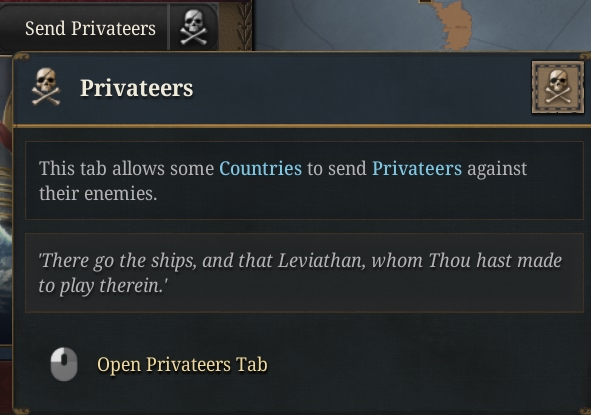This screenshot has width=591, height=415.
Task: Click the Leviathan flavor quote text
Action: tap(300, 273)
